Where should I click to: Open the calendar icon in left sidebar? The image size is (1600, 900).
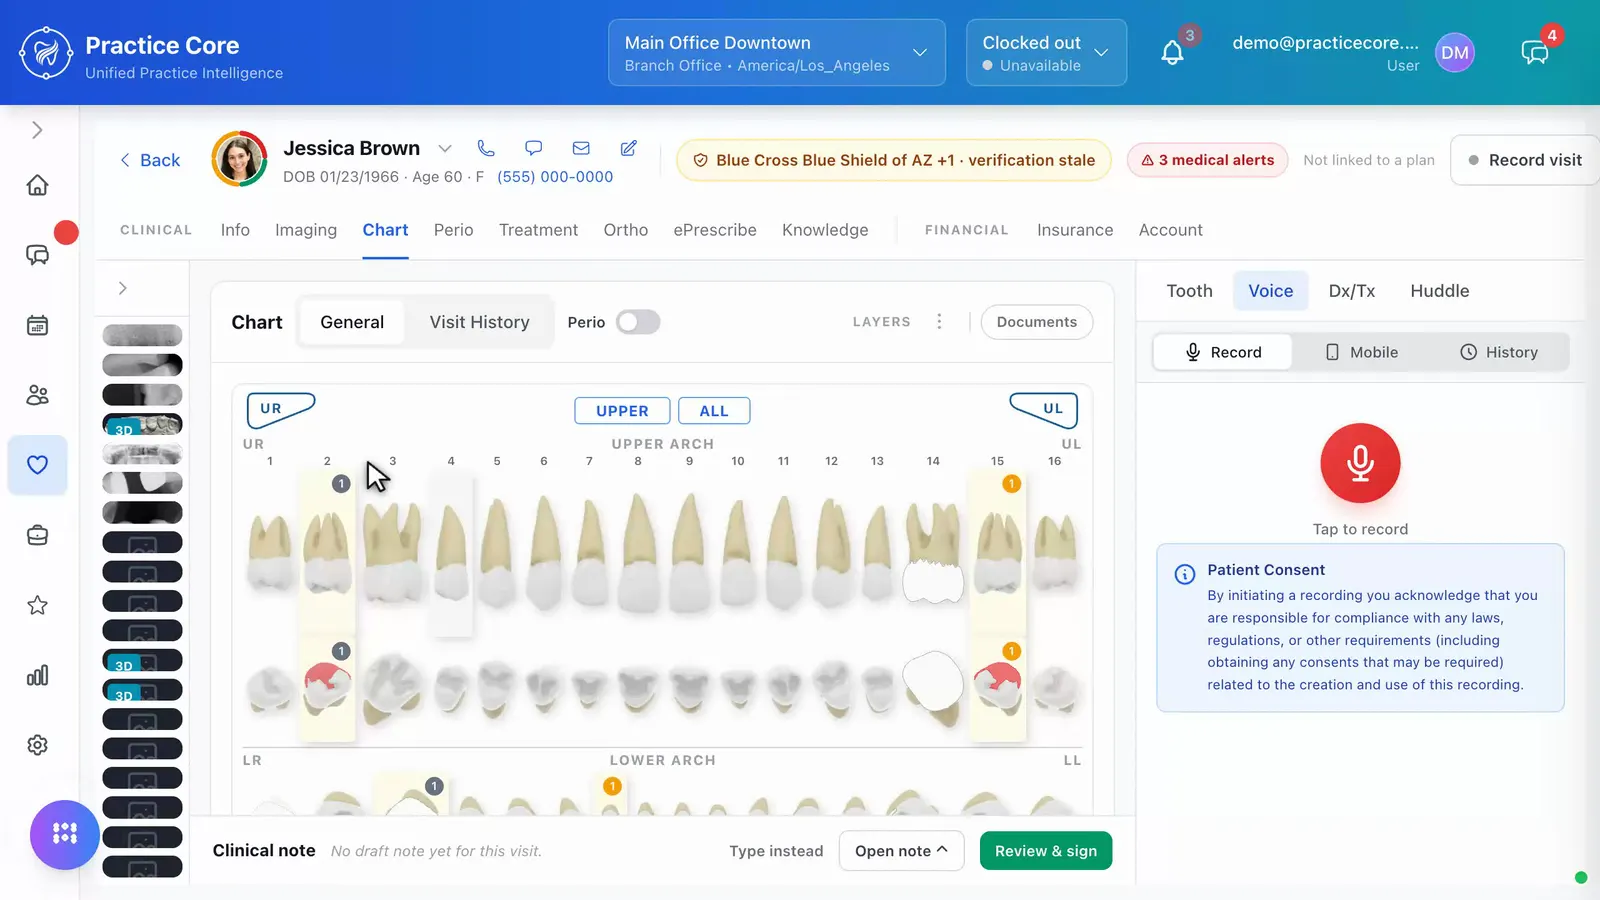click(37, 325)
